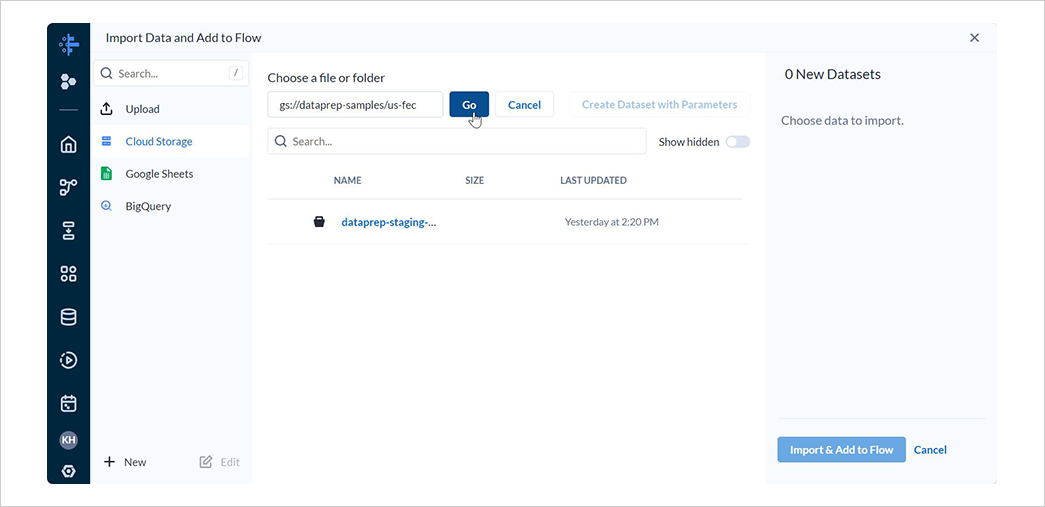This screenshot has width=1045, height=507.
Task: Open the import/download icon in sidebar
Action: [x=68, y=231]
